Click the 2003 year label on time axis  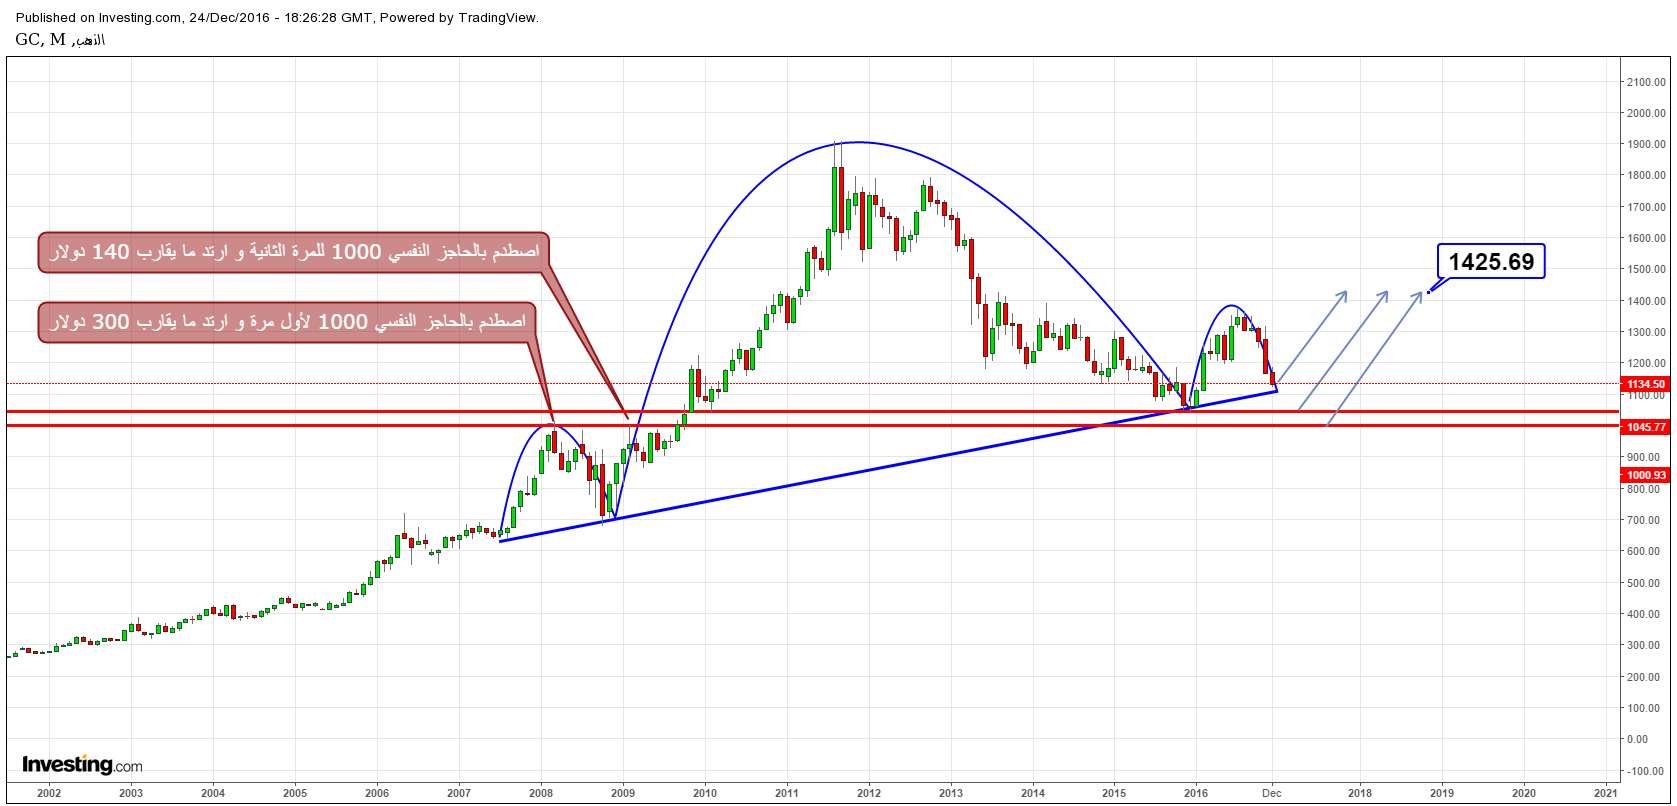click(131, 792)
